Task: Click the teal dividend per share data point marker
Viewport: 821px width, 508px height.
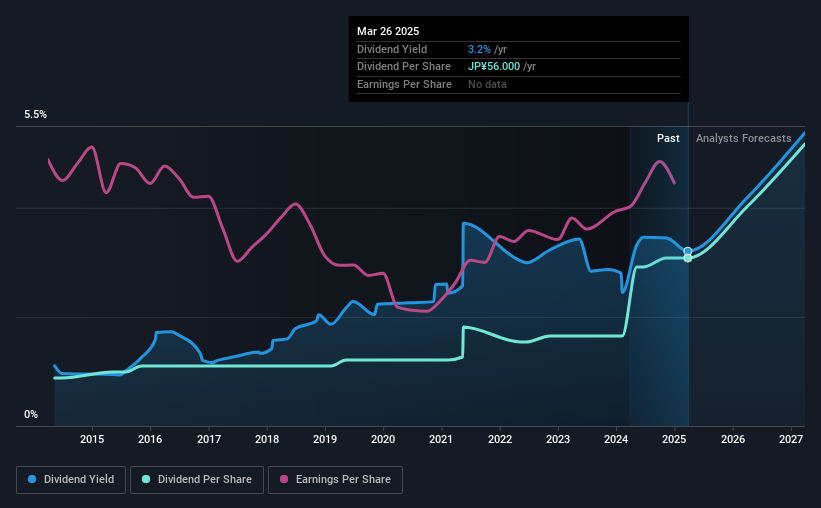Action: (688, 258)
